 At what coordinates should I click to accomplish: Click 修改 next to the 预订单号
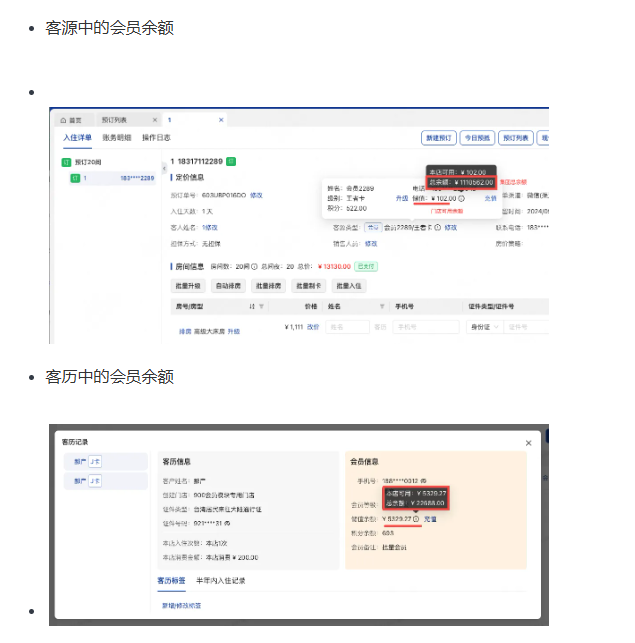coord(256,195)
